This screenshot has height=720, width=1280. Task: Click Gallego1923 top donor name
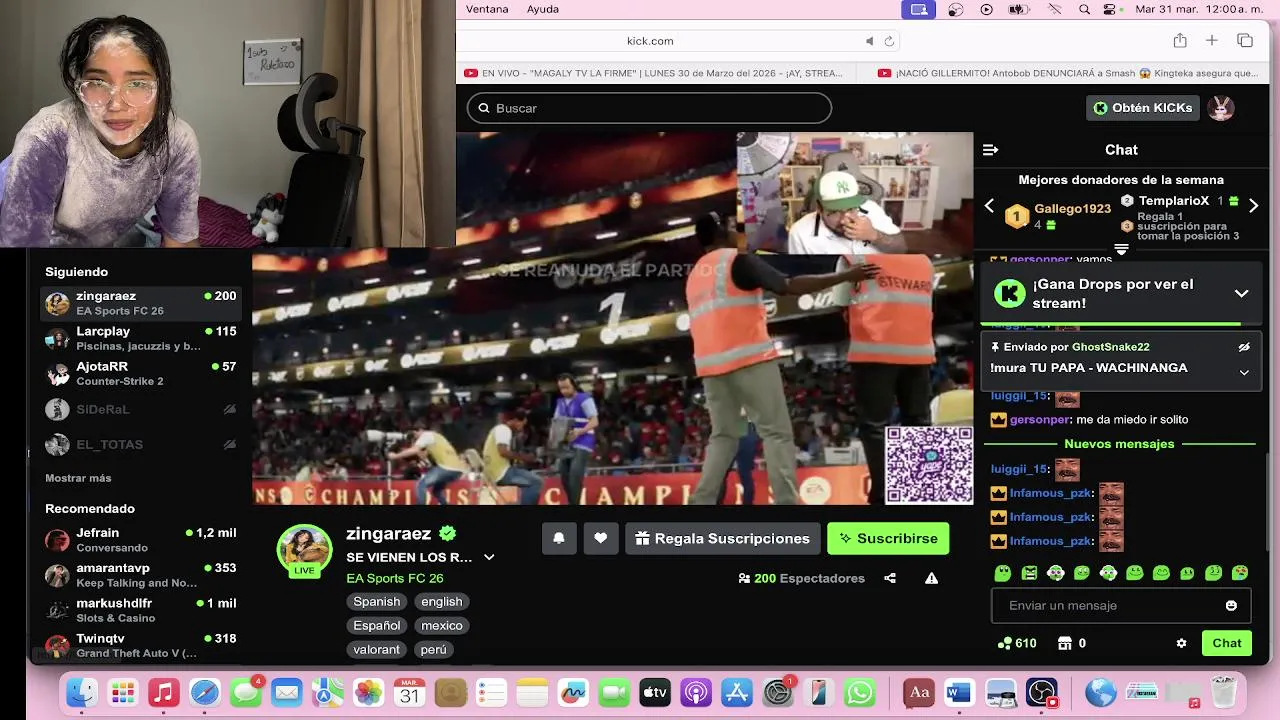[x=1072, y=209]
